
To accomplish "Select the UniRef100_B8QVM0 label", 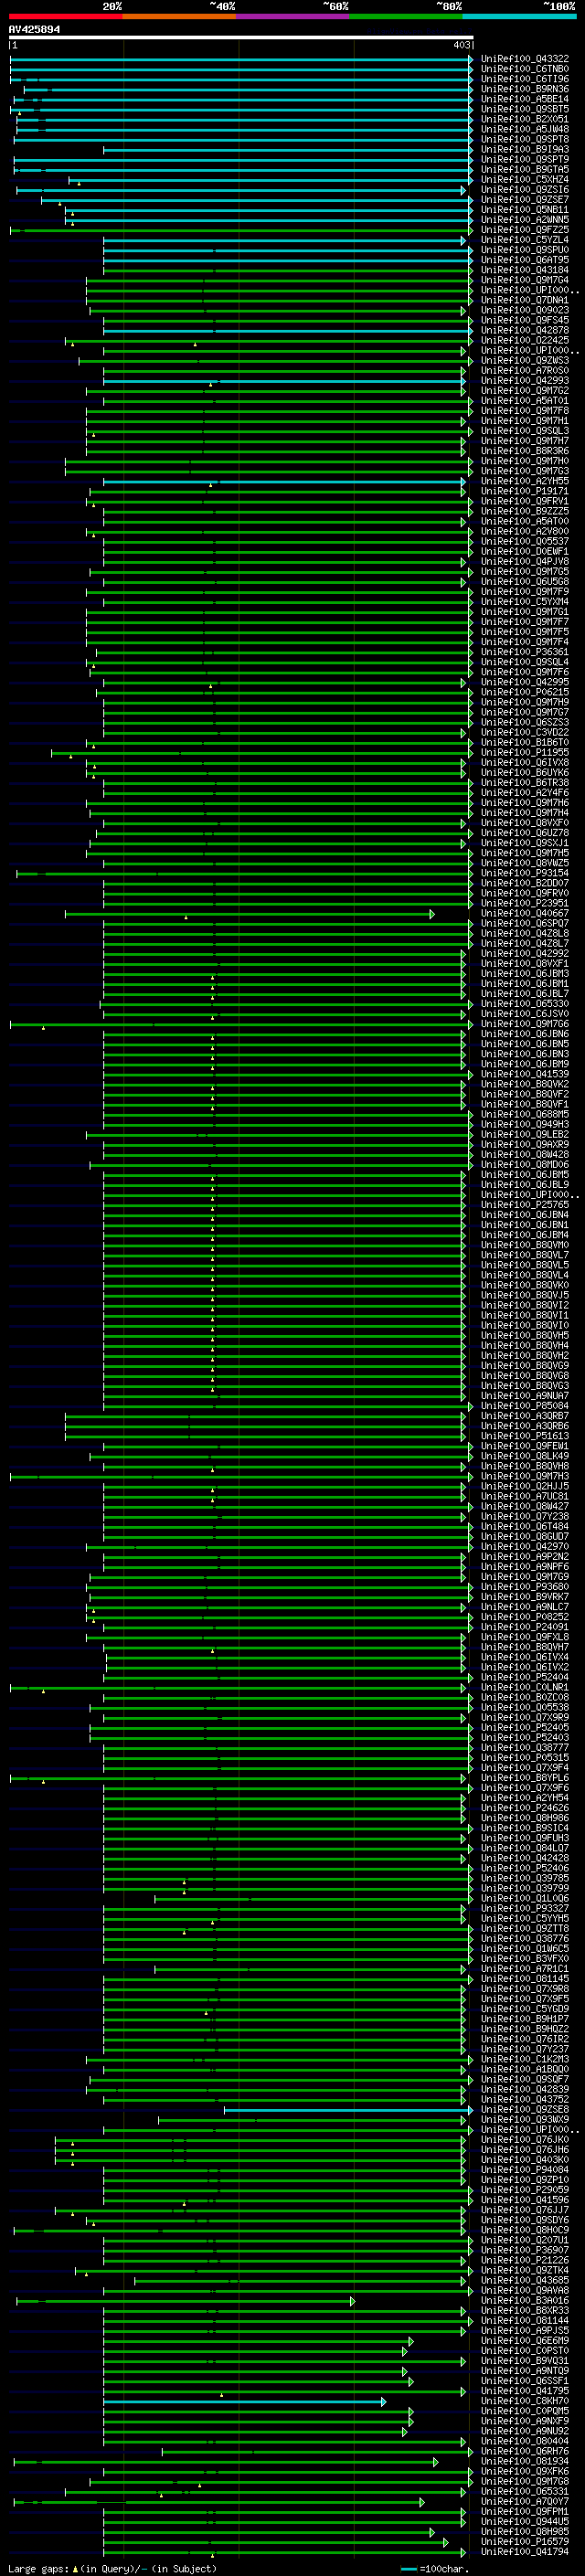I will (524, 1245).
